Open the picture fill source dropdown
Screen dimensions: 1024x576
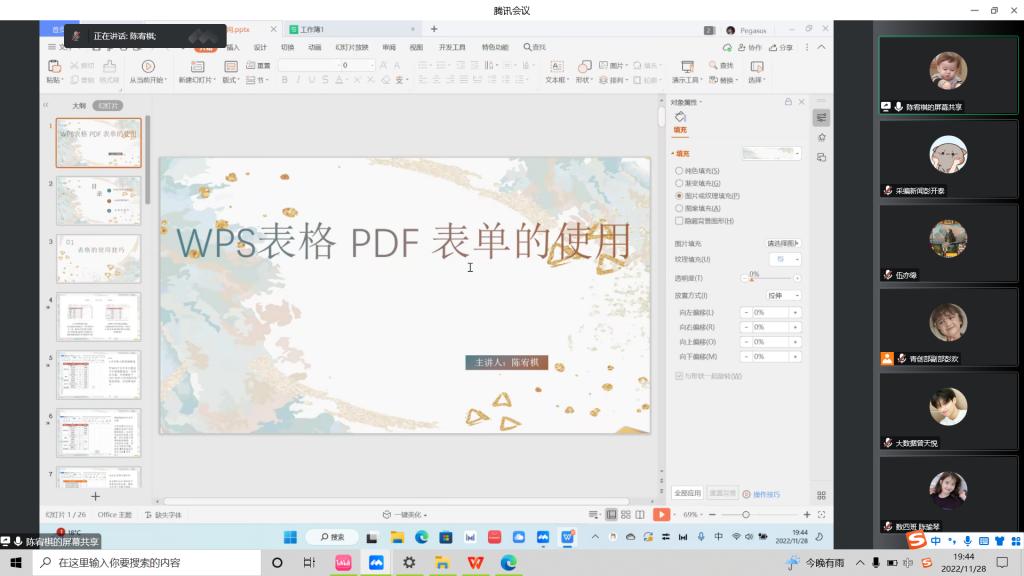tap(784, 244)
